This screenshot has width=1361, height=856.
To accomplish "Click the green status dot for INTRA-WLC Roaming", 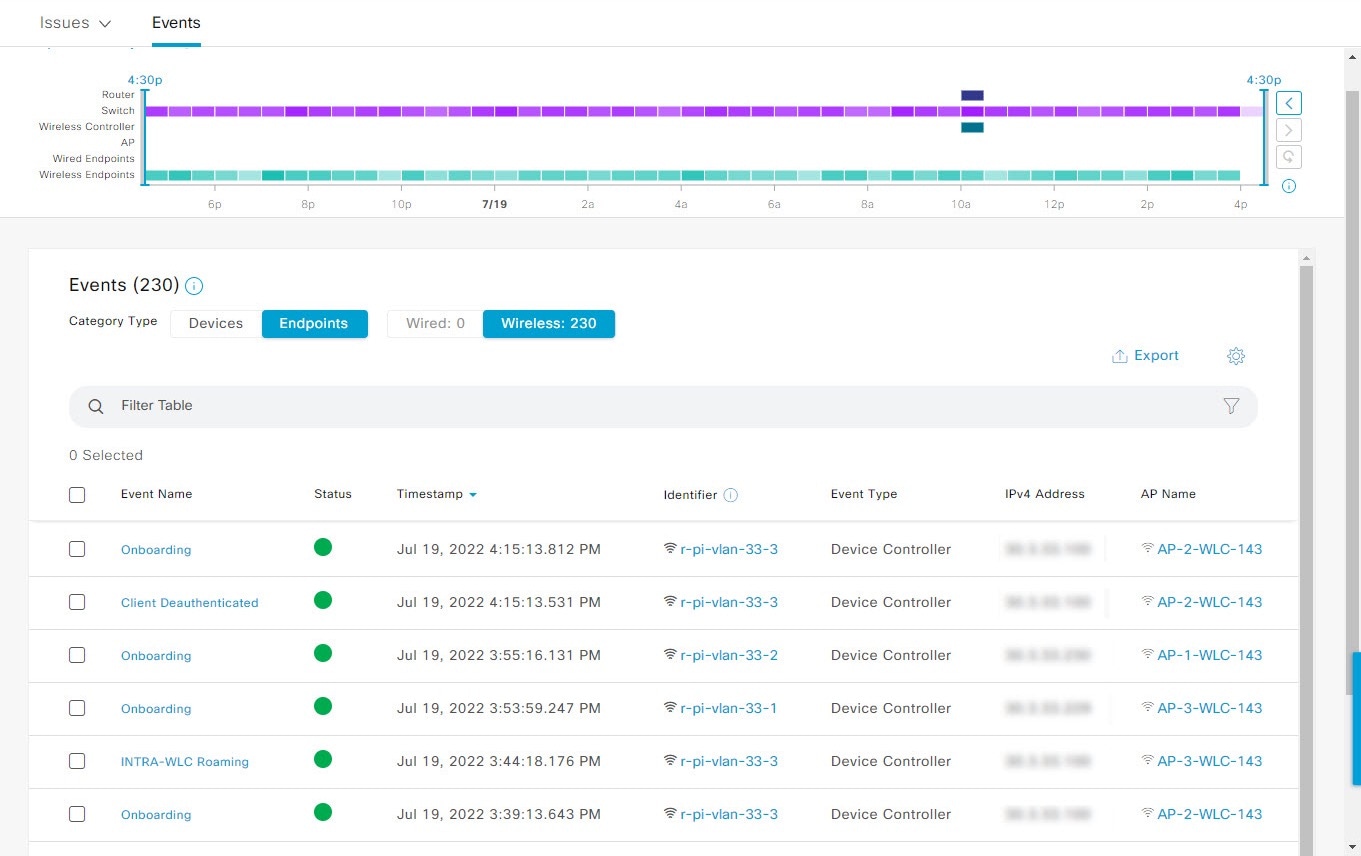I will click(x=322, y=759).
